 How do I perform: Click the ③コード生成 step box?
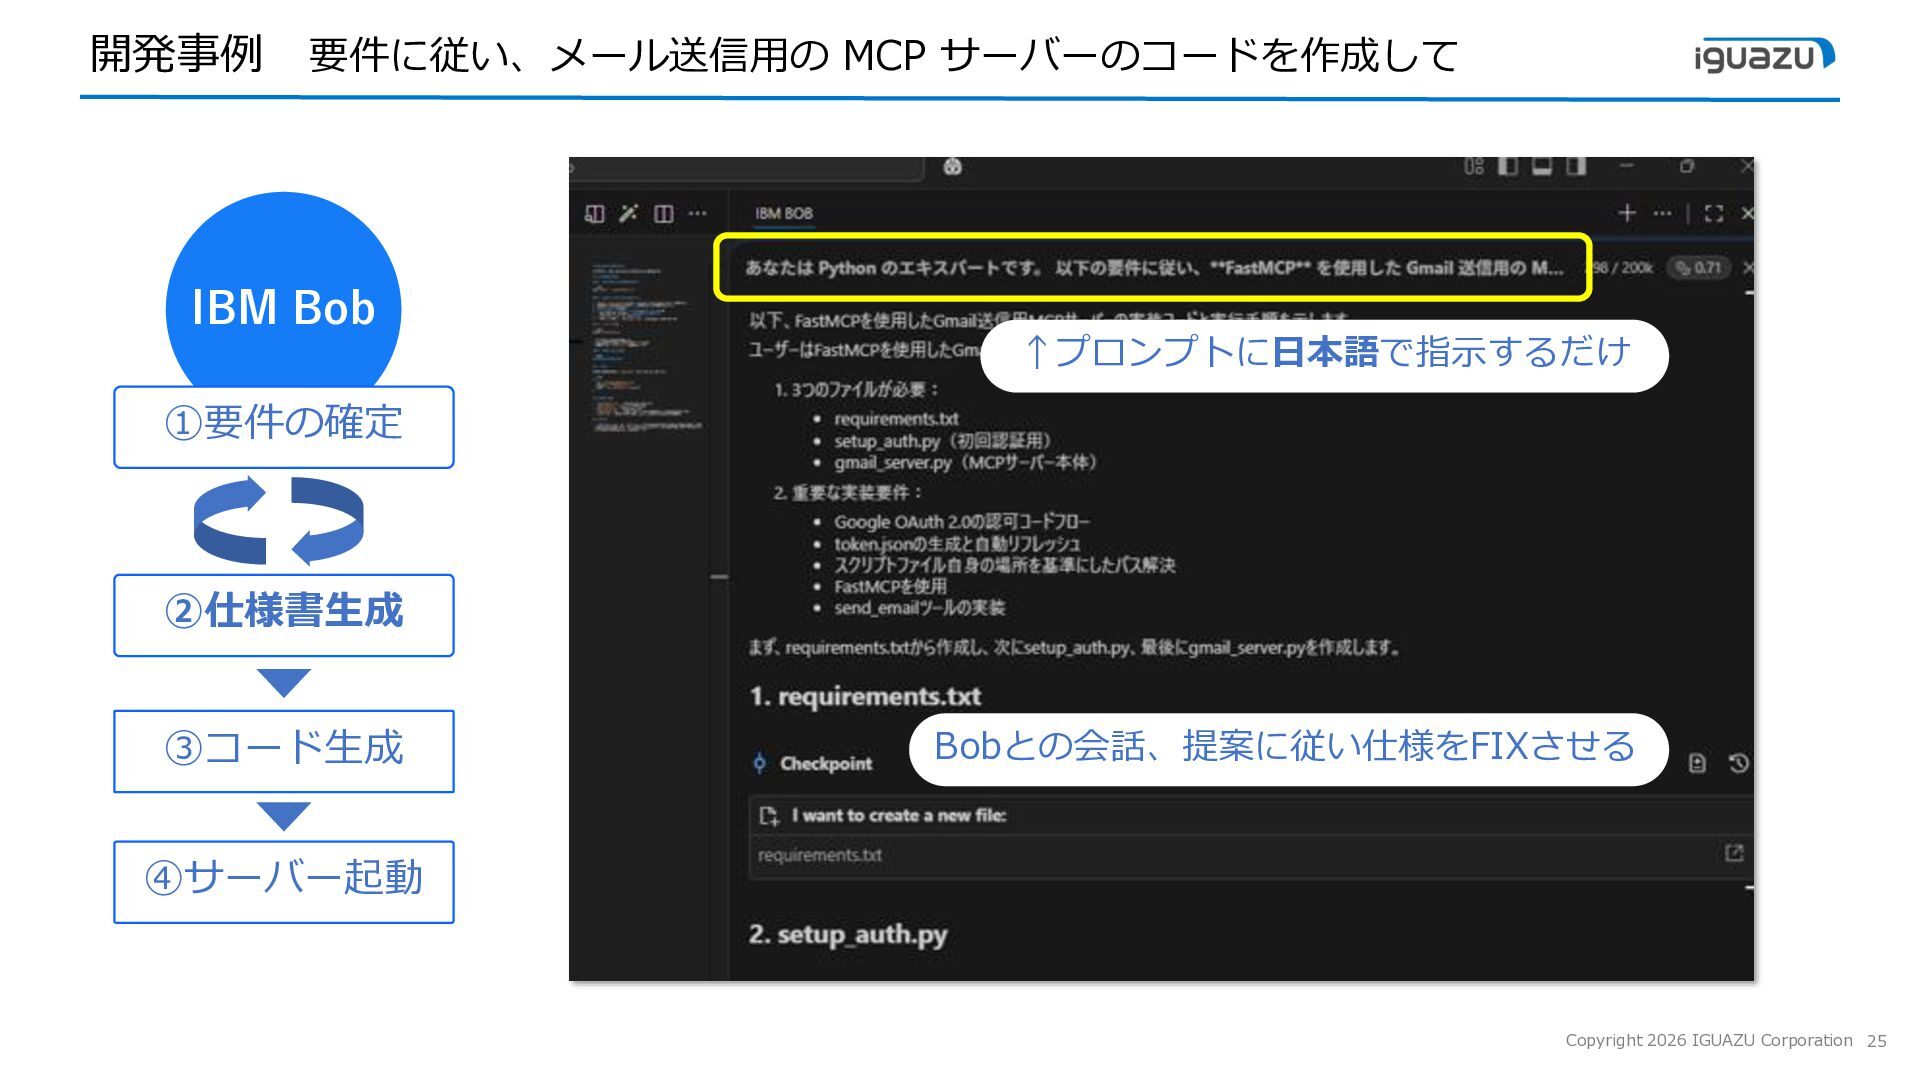[284, 751]
